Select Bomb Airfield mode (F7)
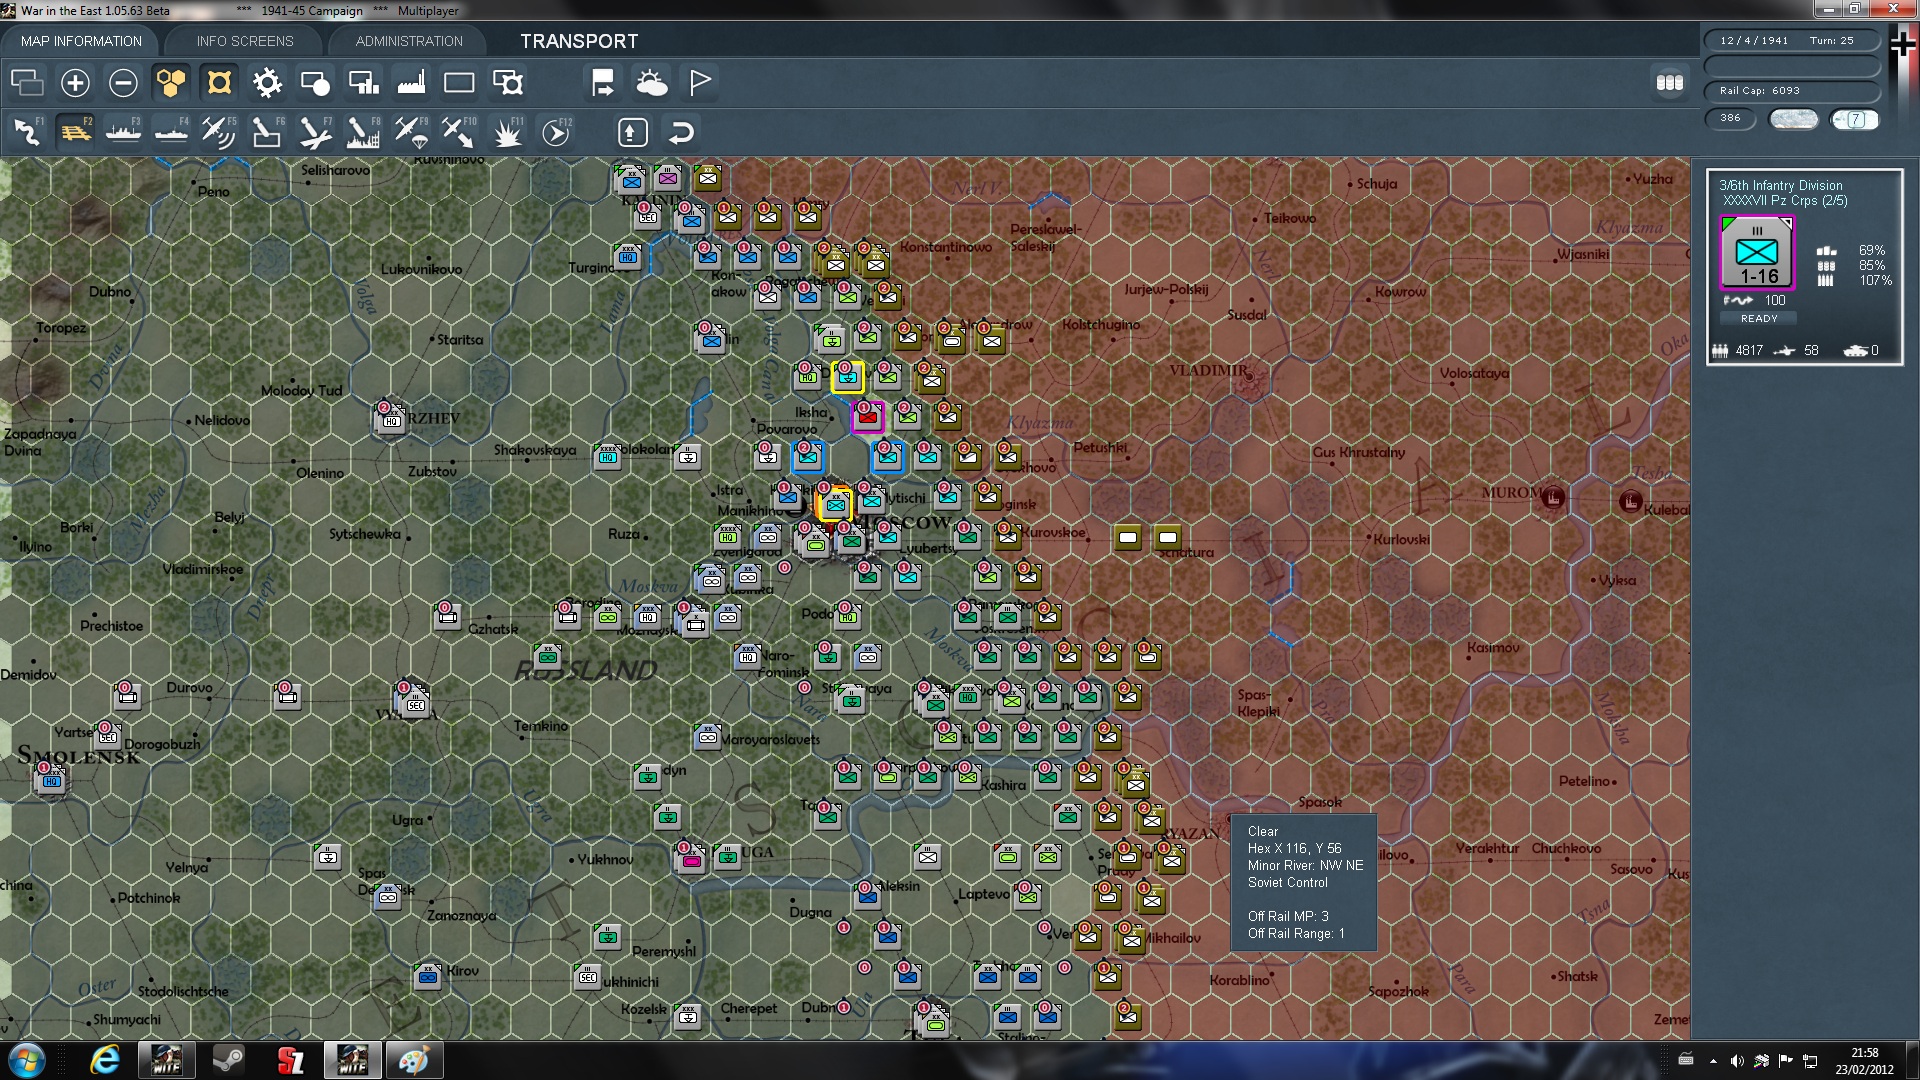The height and width of the screenshot is (1080, 1920). coord(314,132)
